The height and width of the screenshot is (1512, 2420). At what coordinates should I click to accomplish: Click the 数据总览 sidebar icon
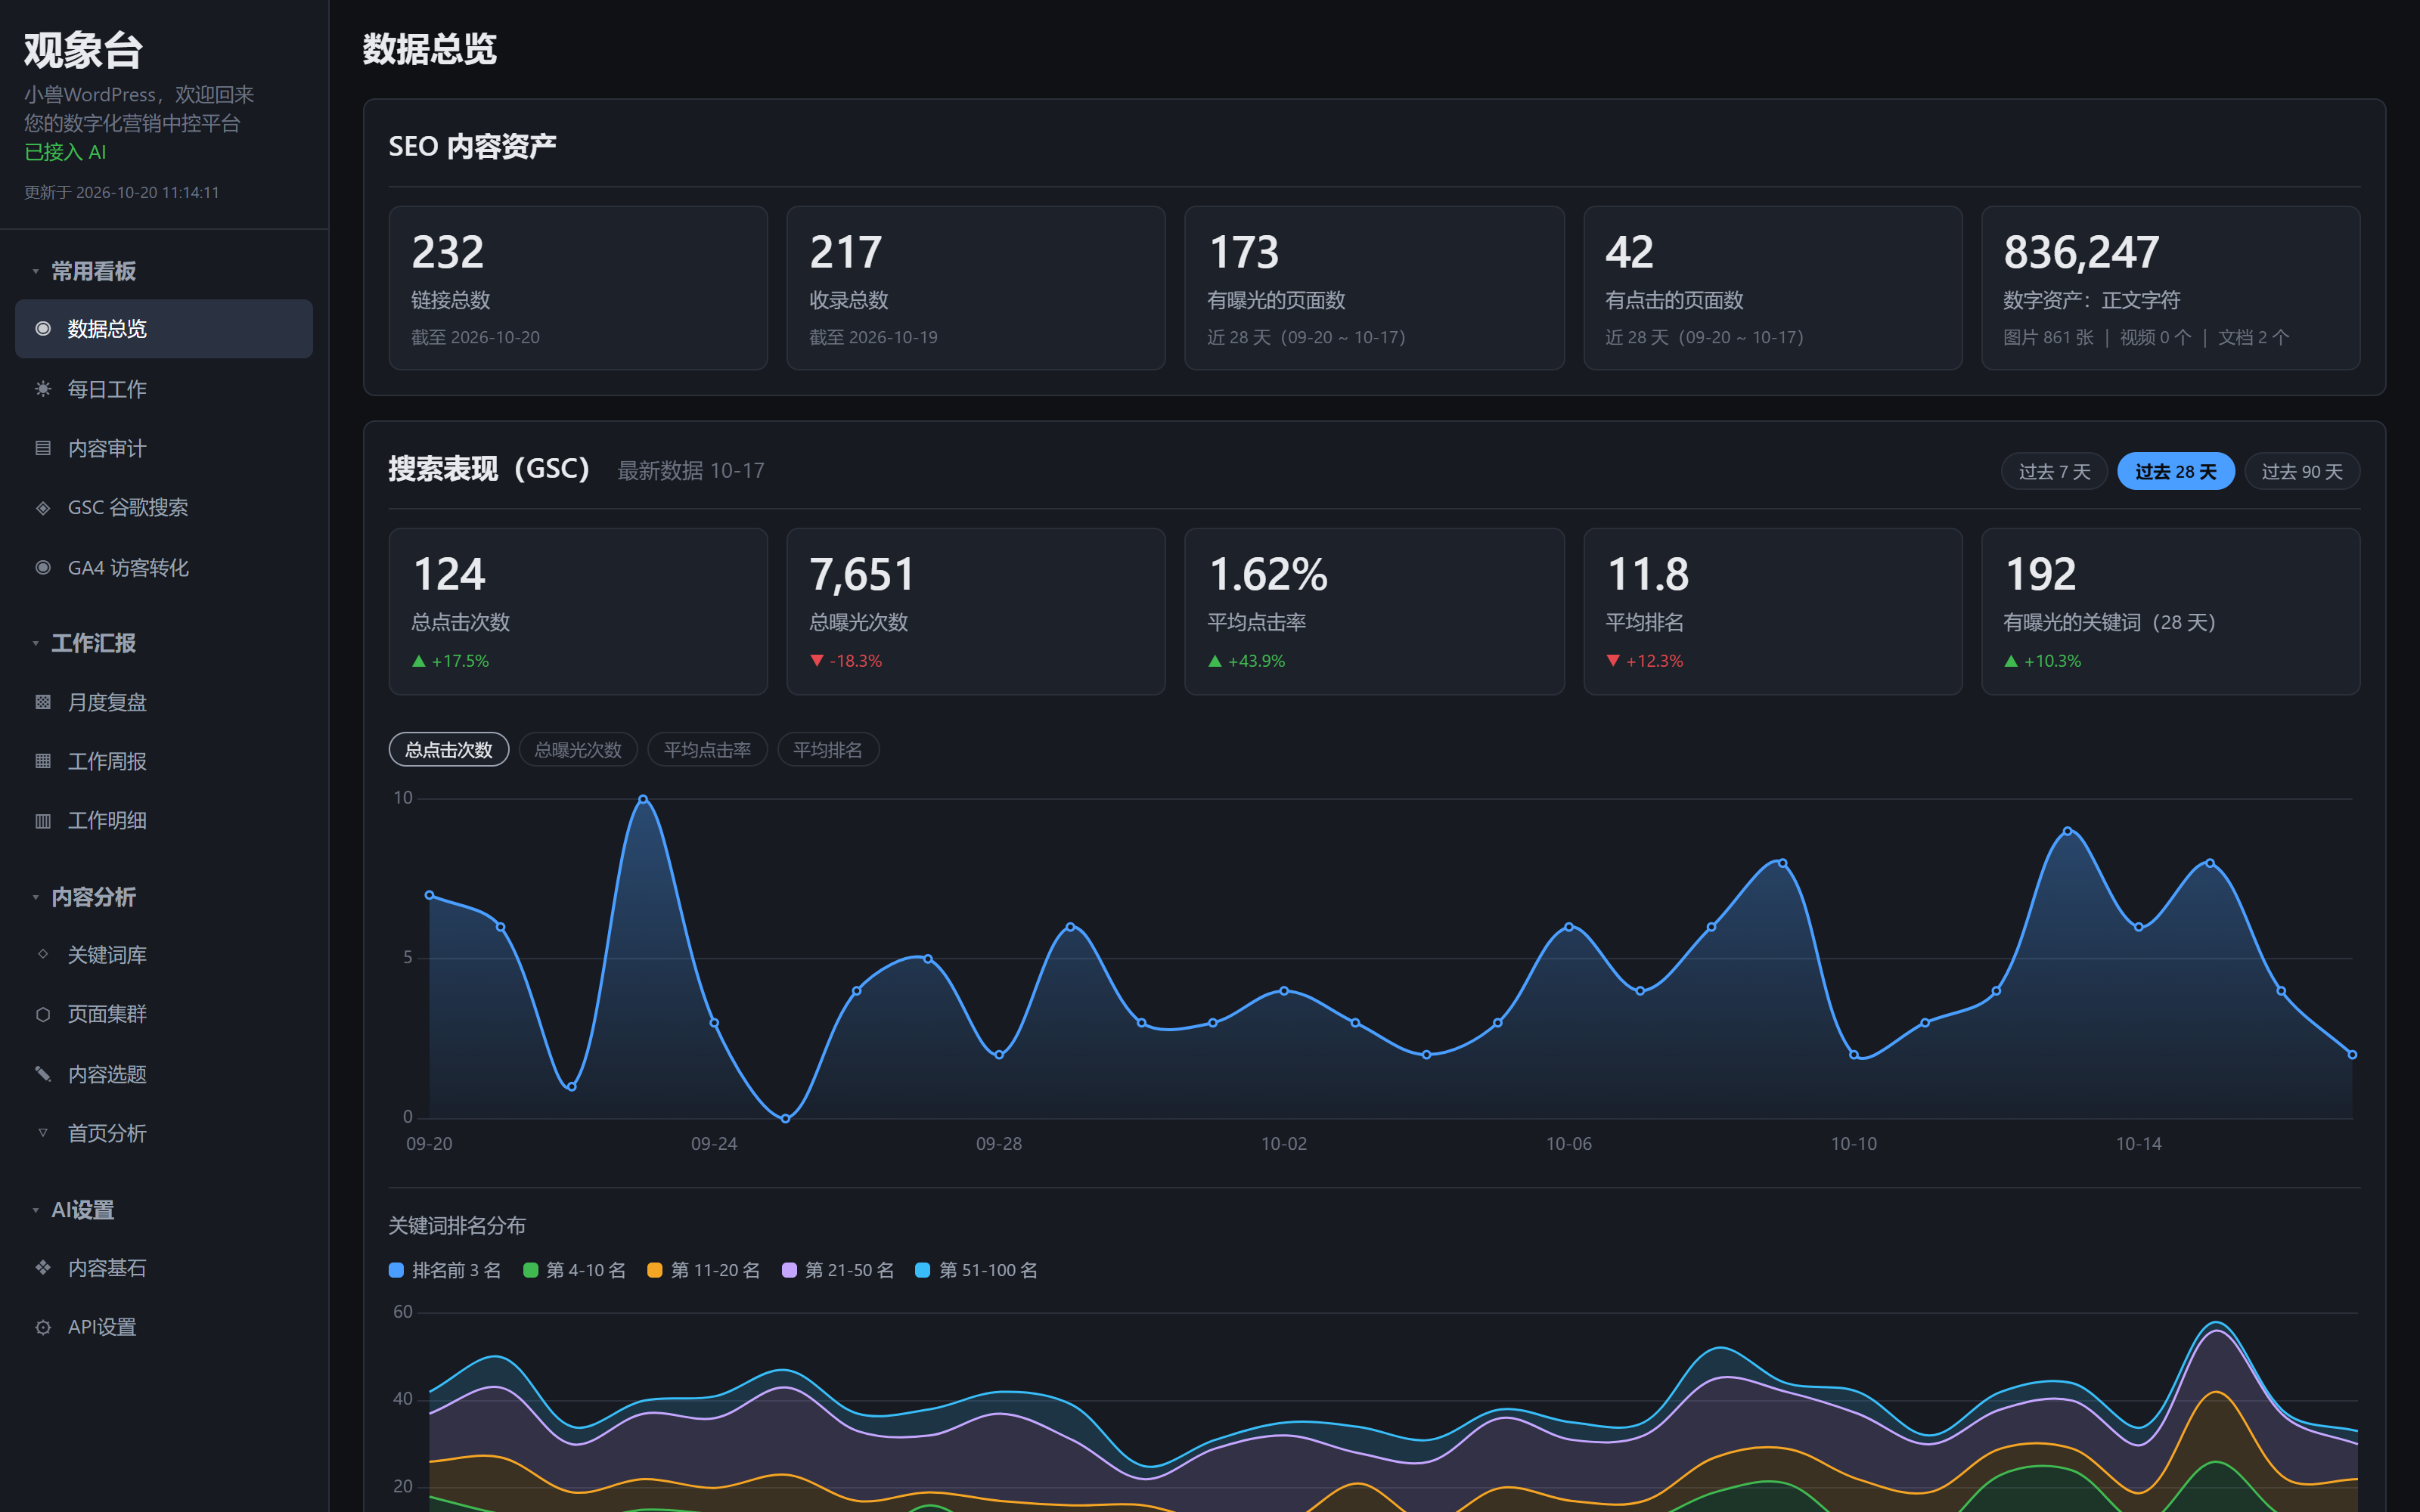[x=43, y=329]
